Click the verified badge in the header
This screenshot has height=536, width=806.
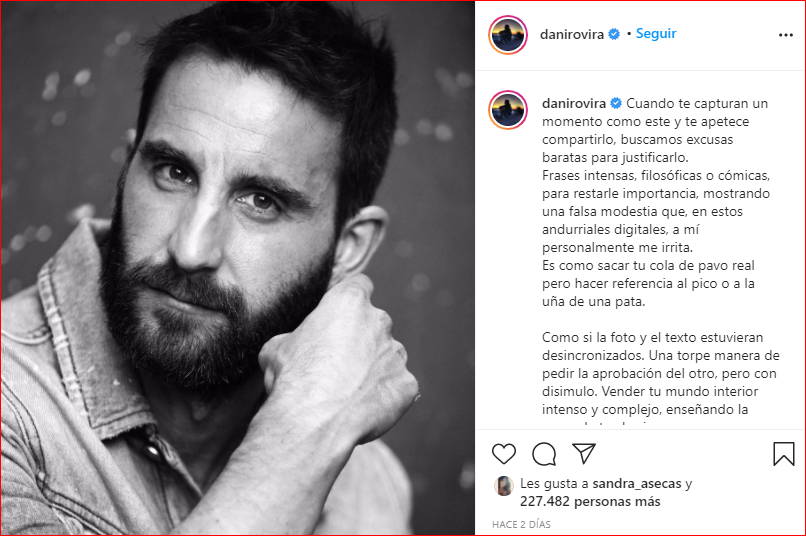[x=614, y=34]
